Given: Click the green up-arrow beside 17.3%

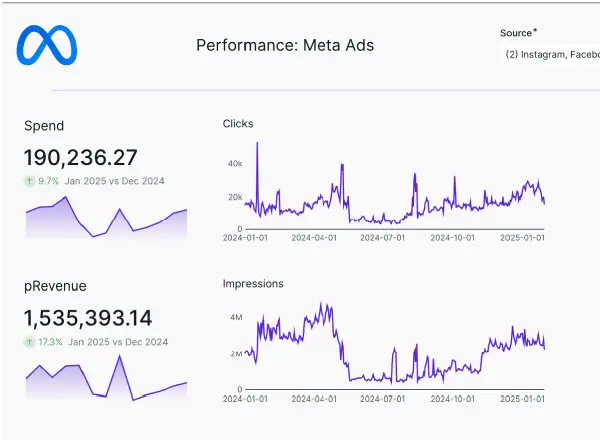Looking at the screenshot, I should pos(30,342).
